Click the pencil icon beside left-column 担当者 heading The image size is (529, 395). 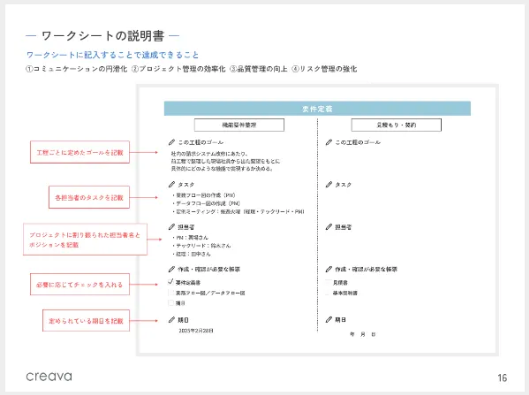[x=171, y=227]
